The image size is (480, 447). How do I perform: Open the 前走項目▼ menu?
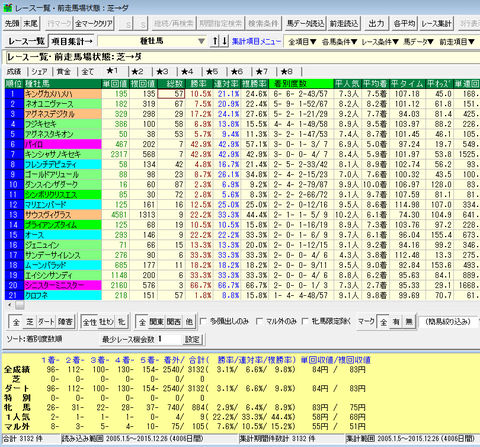click(x=457, y=42)
